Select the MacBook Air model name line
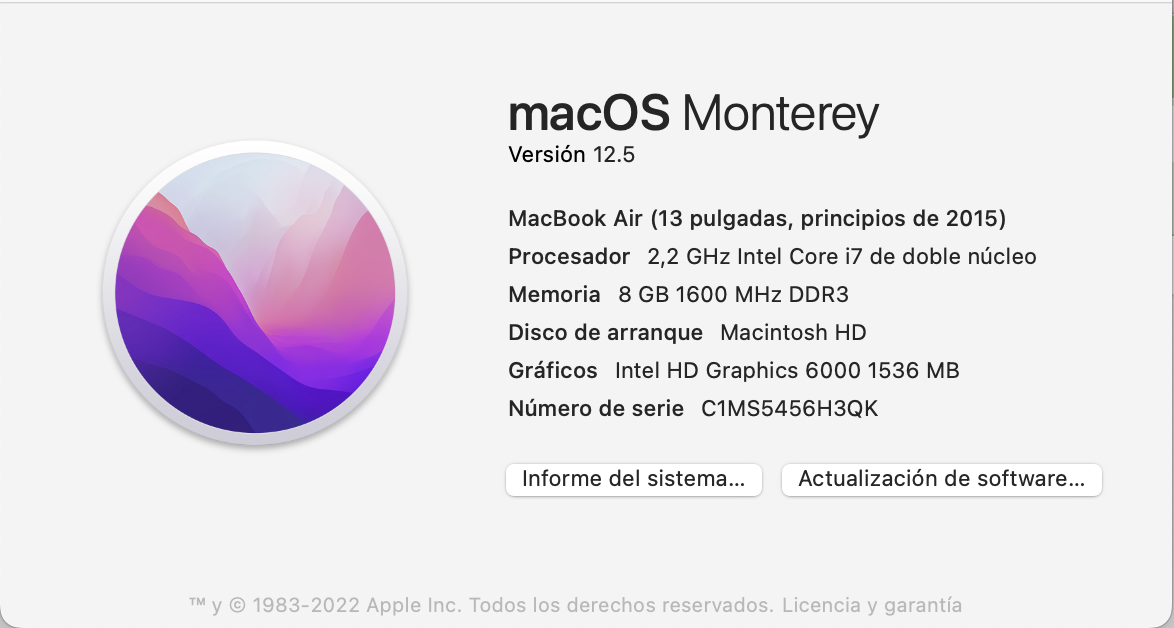The width and height of the screenshot is (1174, 628). [757, 219]
